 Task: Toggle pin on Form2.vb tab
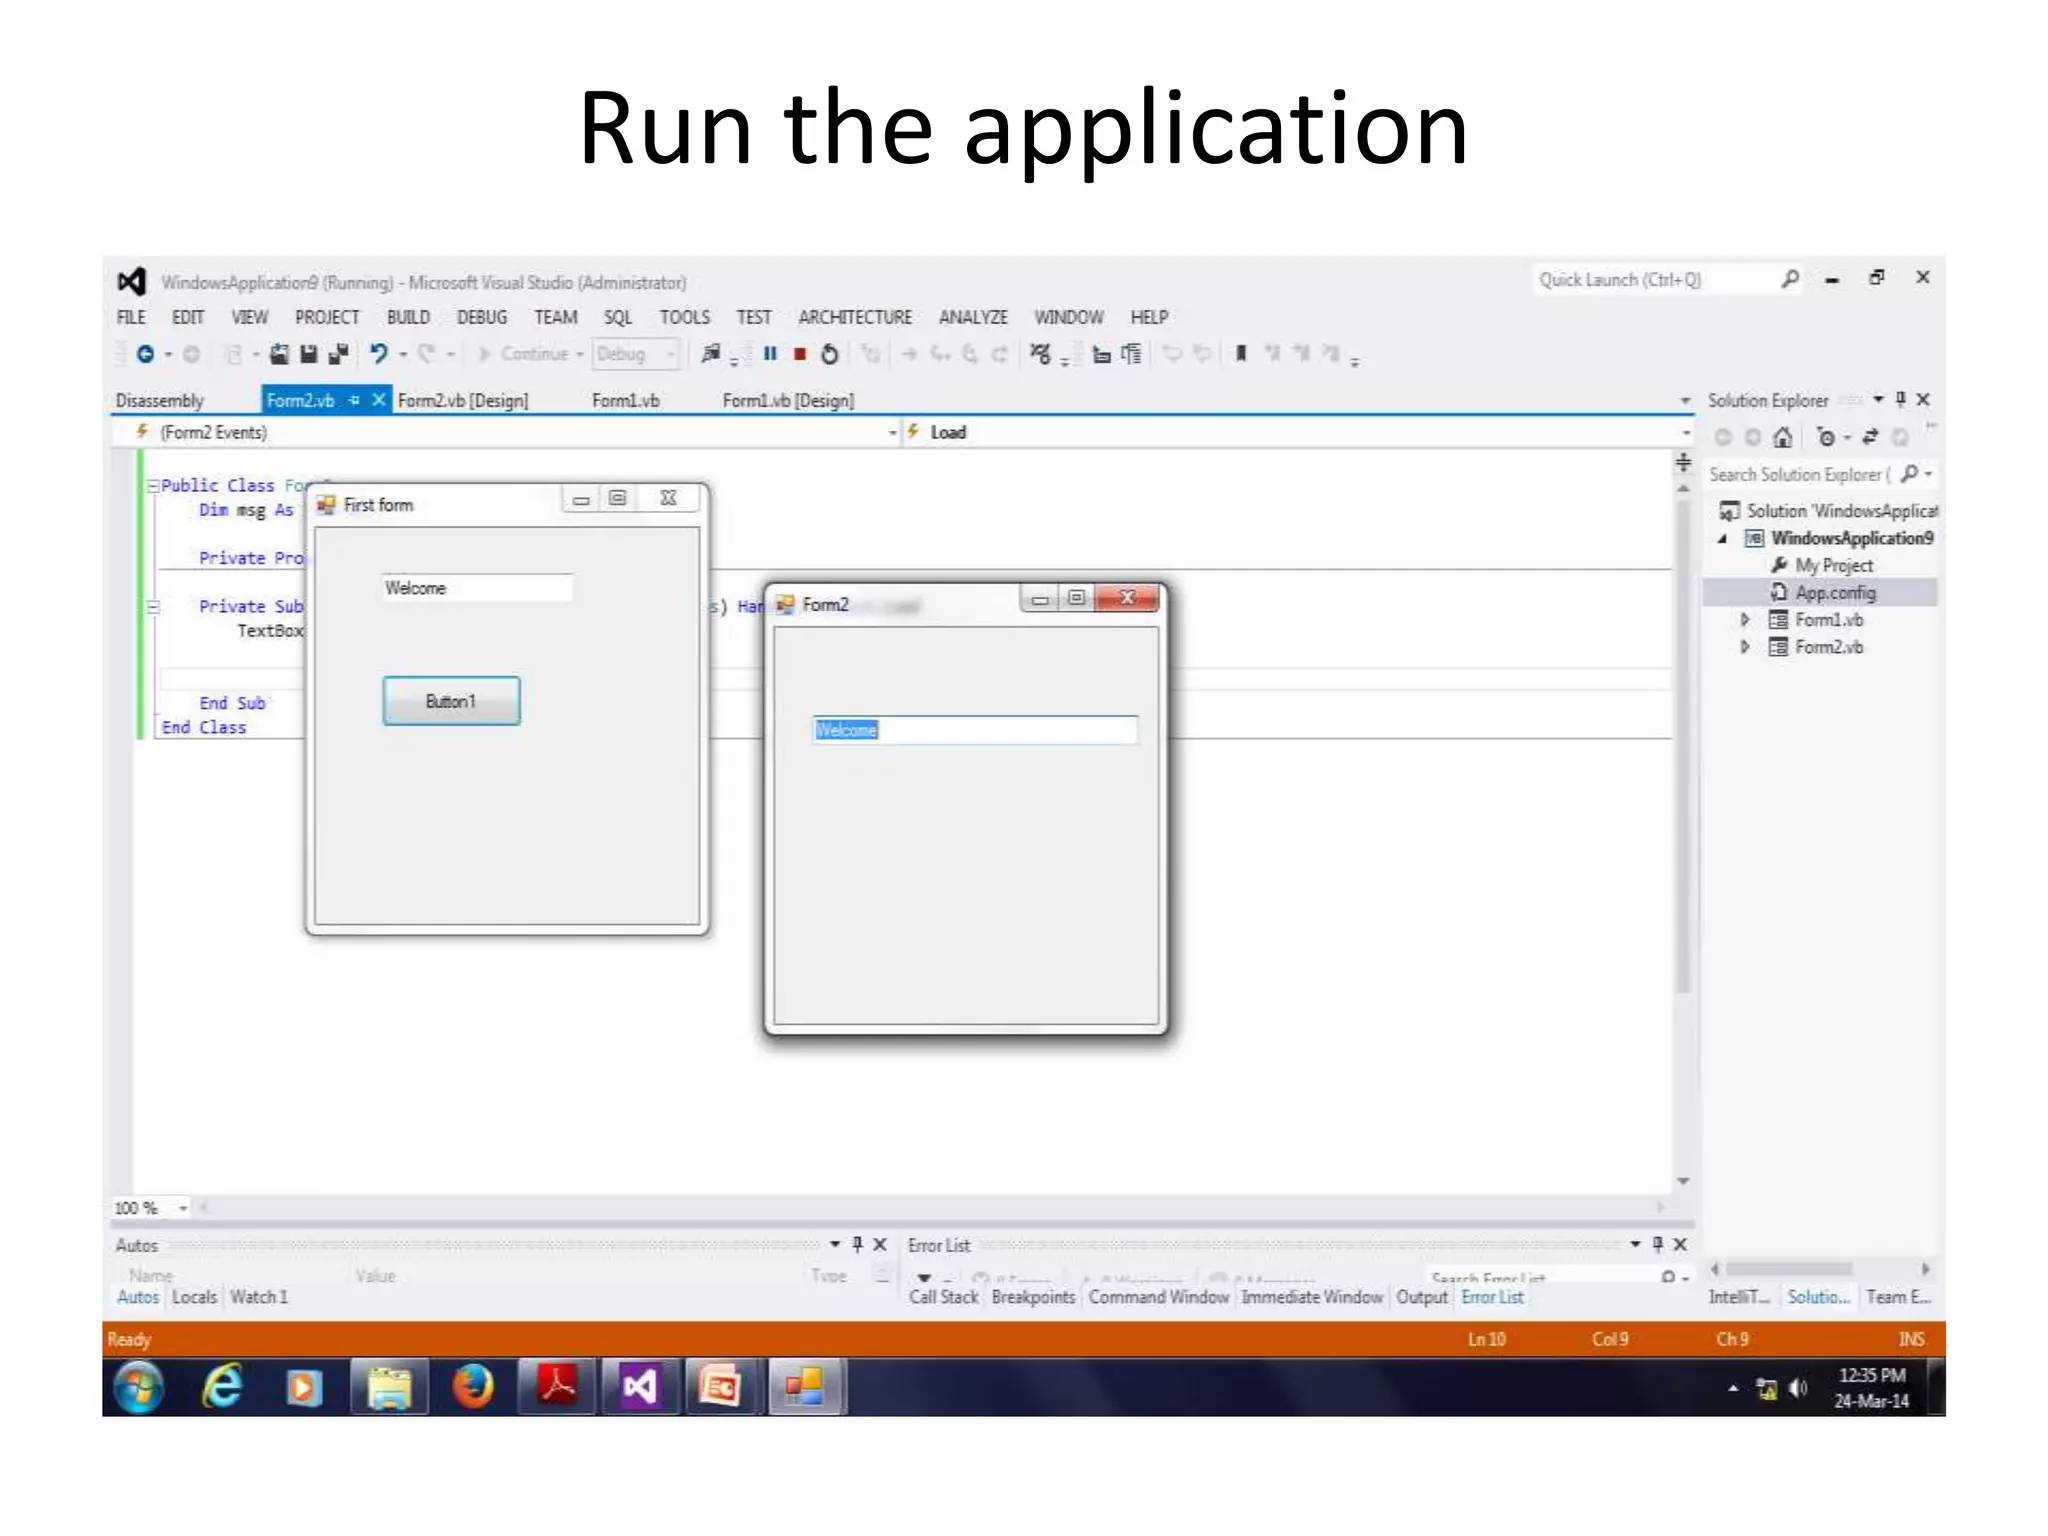[x=354, y=400]
